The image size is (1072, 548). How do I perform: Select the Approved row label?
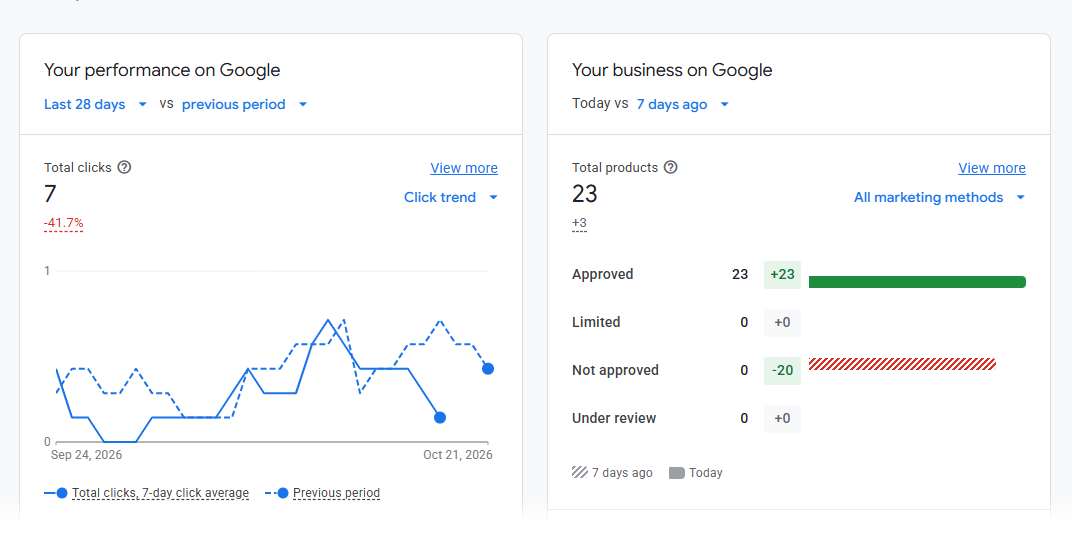click(x=602, y=275)
